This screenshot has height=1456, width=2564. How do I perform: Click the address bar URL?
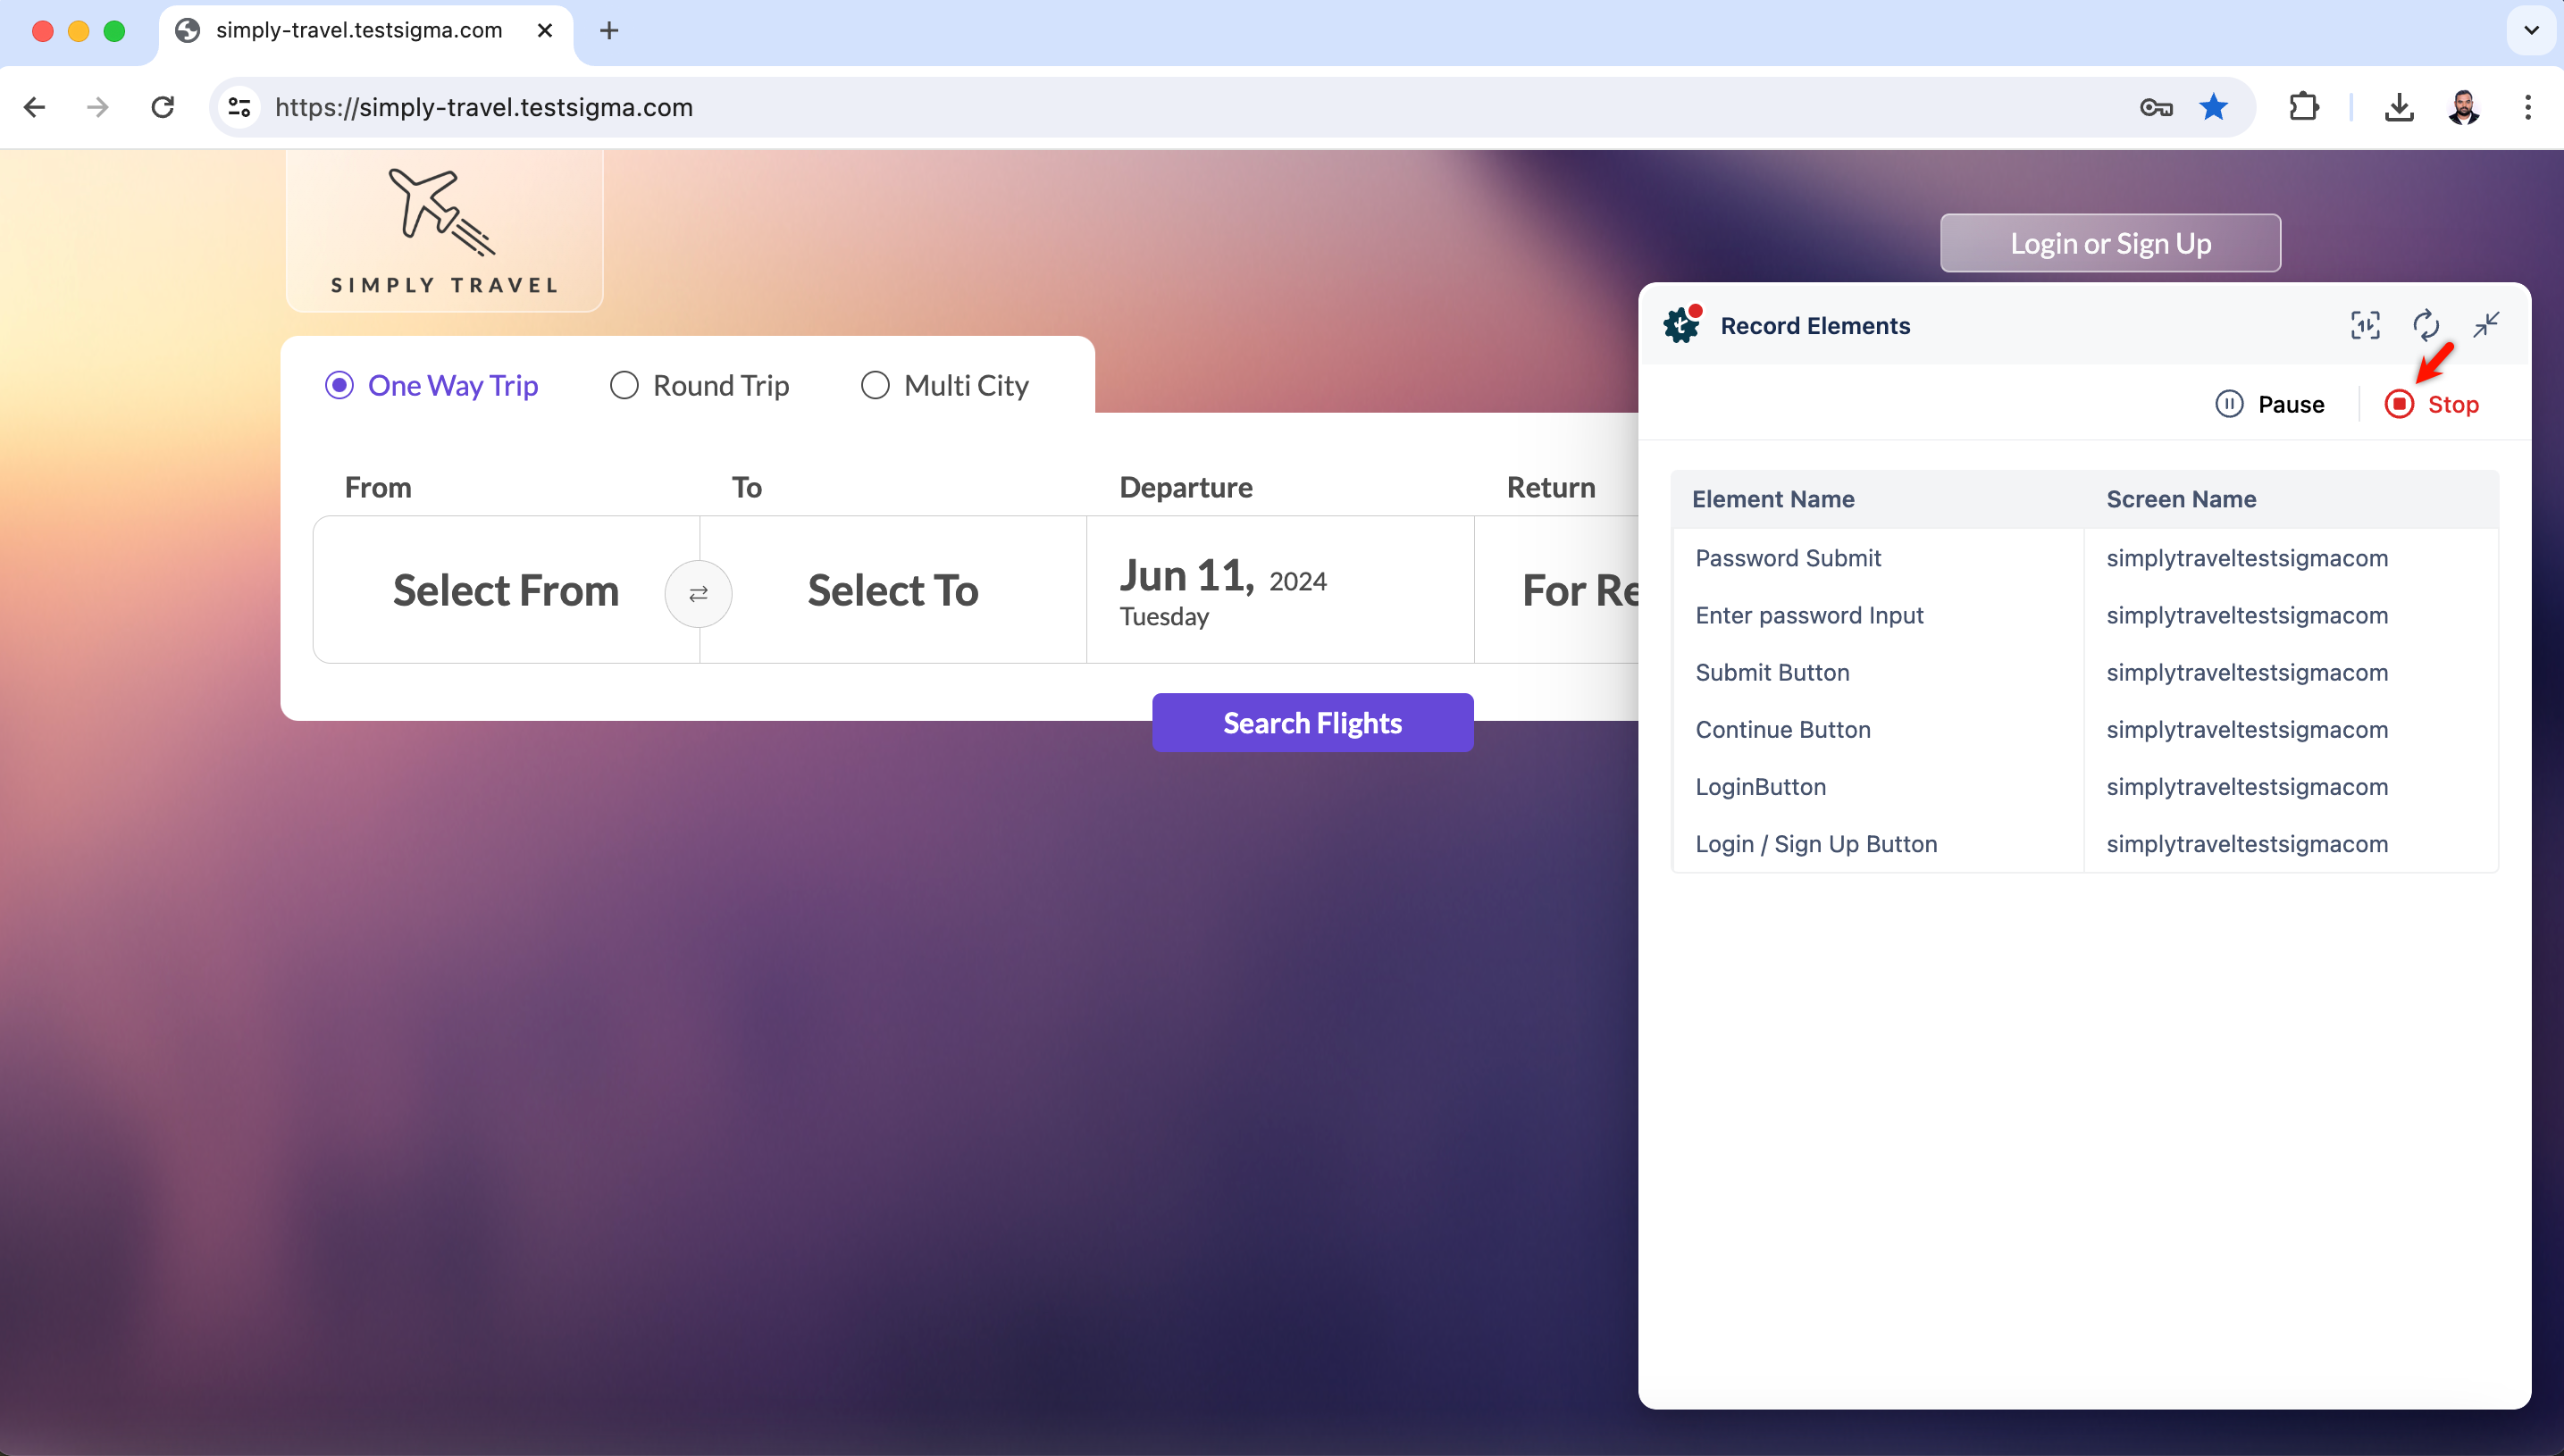click(484, 107)
